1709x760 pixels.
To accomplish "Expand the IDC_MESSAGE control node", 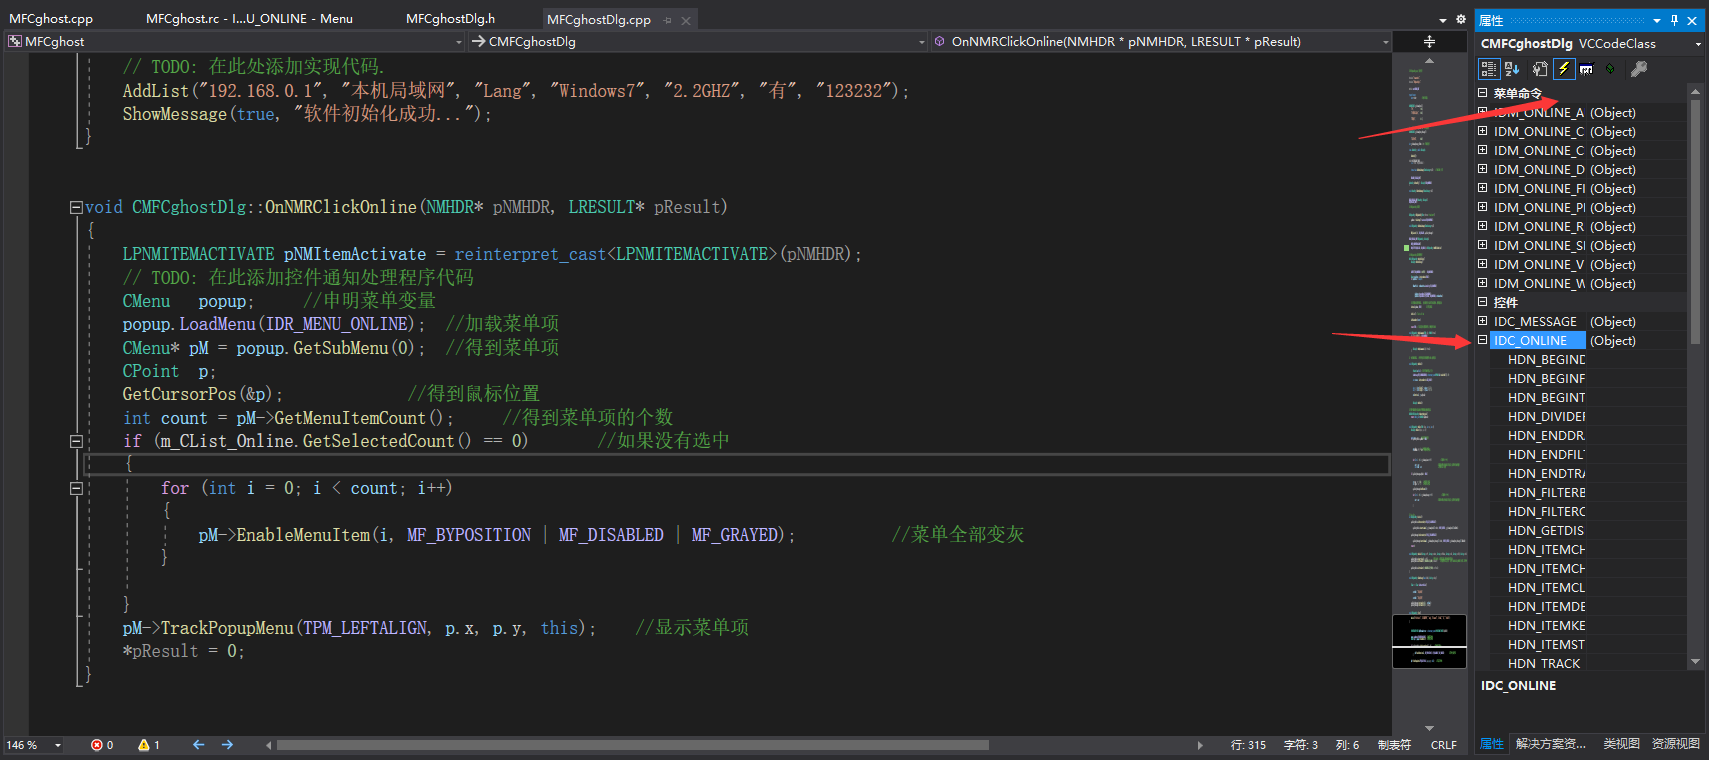I will (1483, 321).
